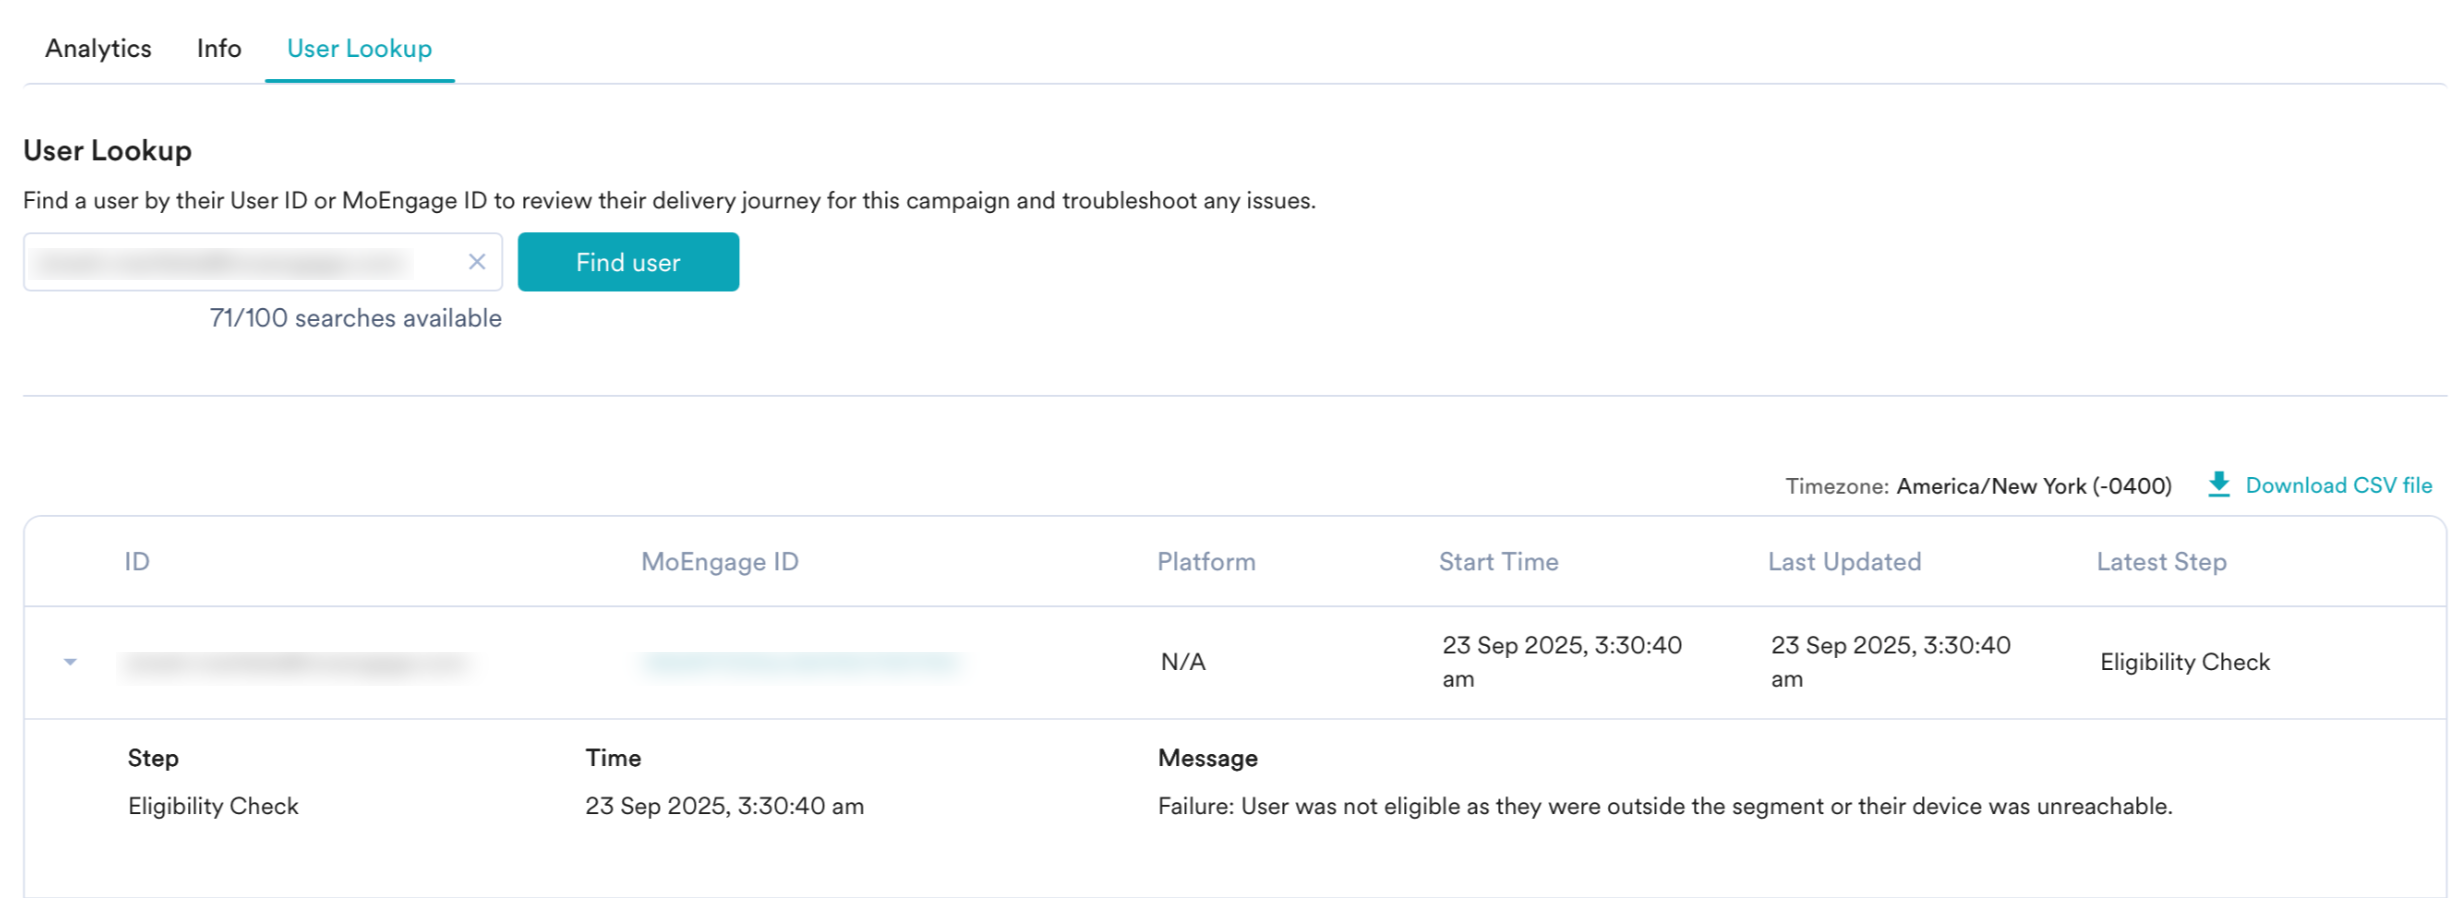
Task: Click the Latest Step column header
Action: click(2161, 562)
